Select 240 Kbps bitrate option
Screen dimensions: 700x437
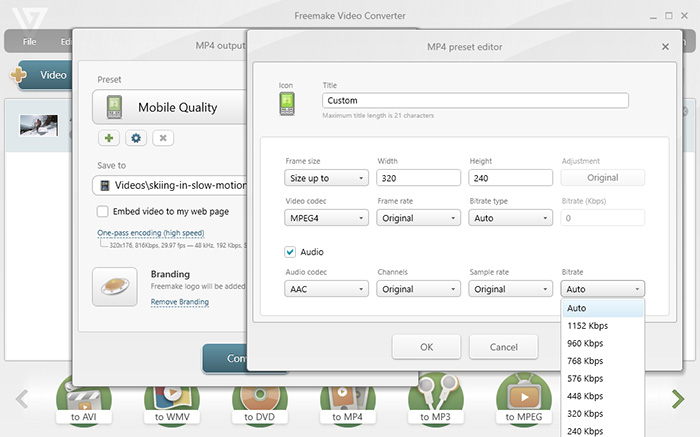coord(602,431)
